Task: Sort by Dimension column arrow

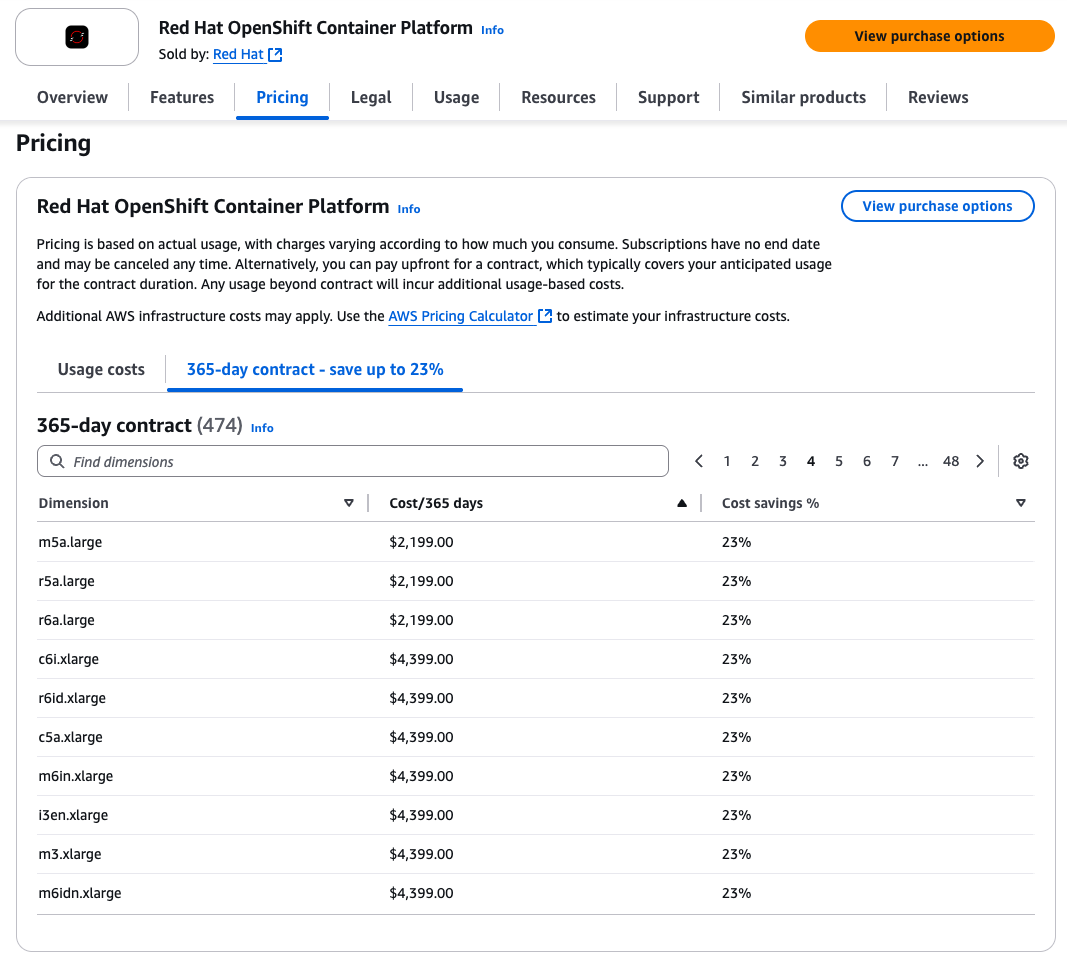Action: tap(348, 503)
